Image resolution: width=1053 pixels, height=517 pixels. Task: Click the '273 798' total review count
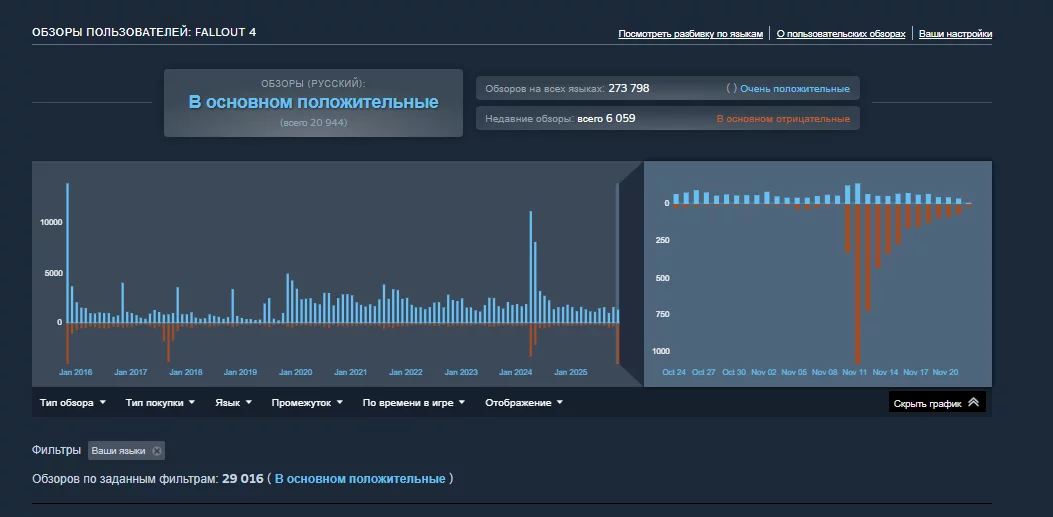tap(629, 89)
